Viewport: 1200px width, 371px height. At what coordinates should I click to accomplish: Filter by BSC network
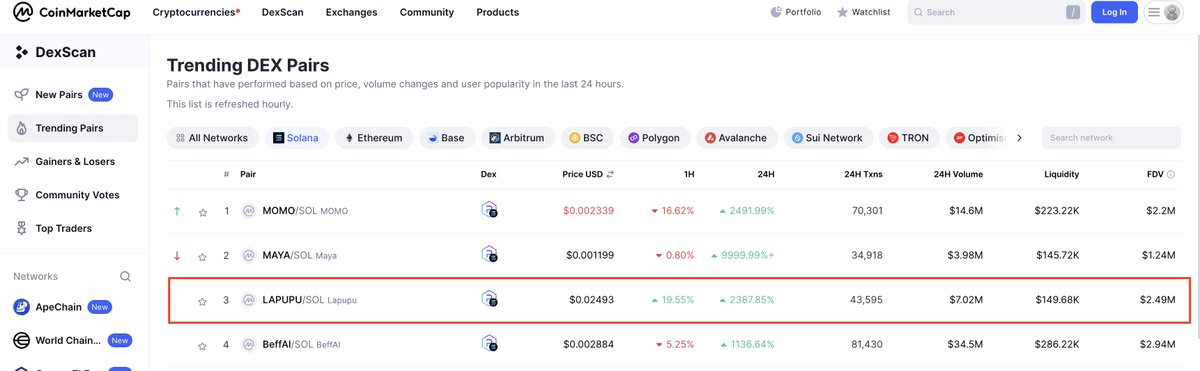click(587, 138)
